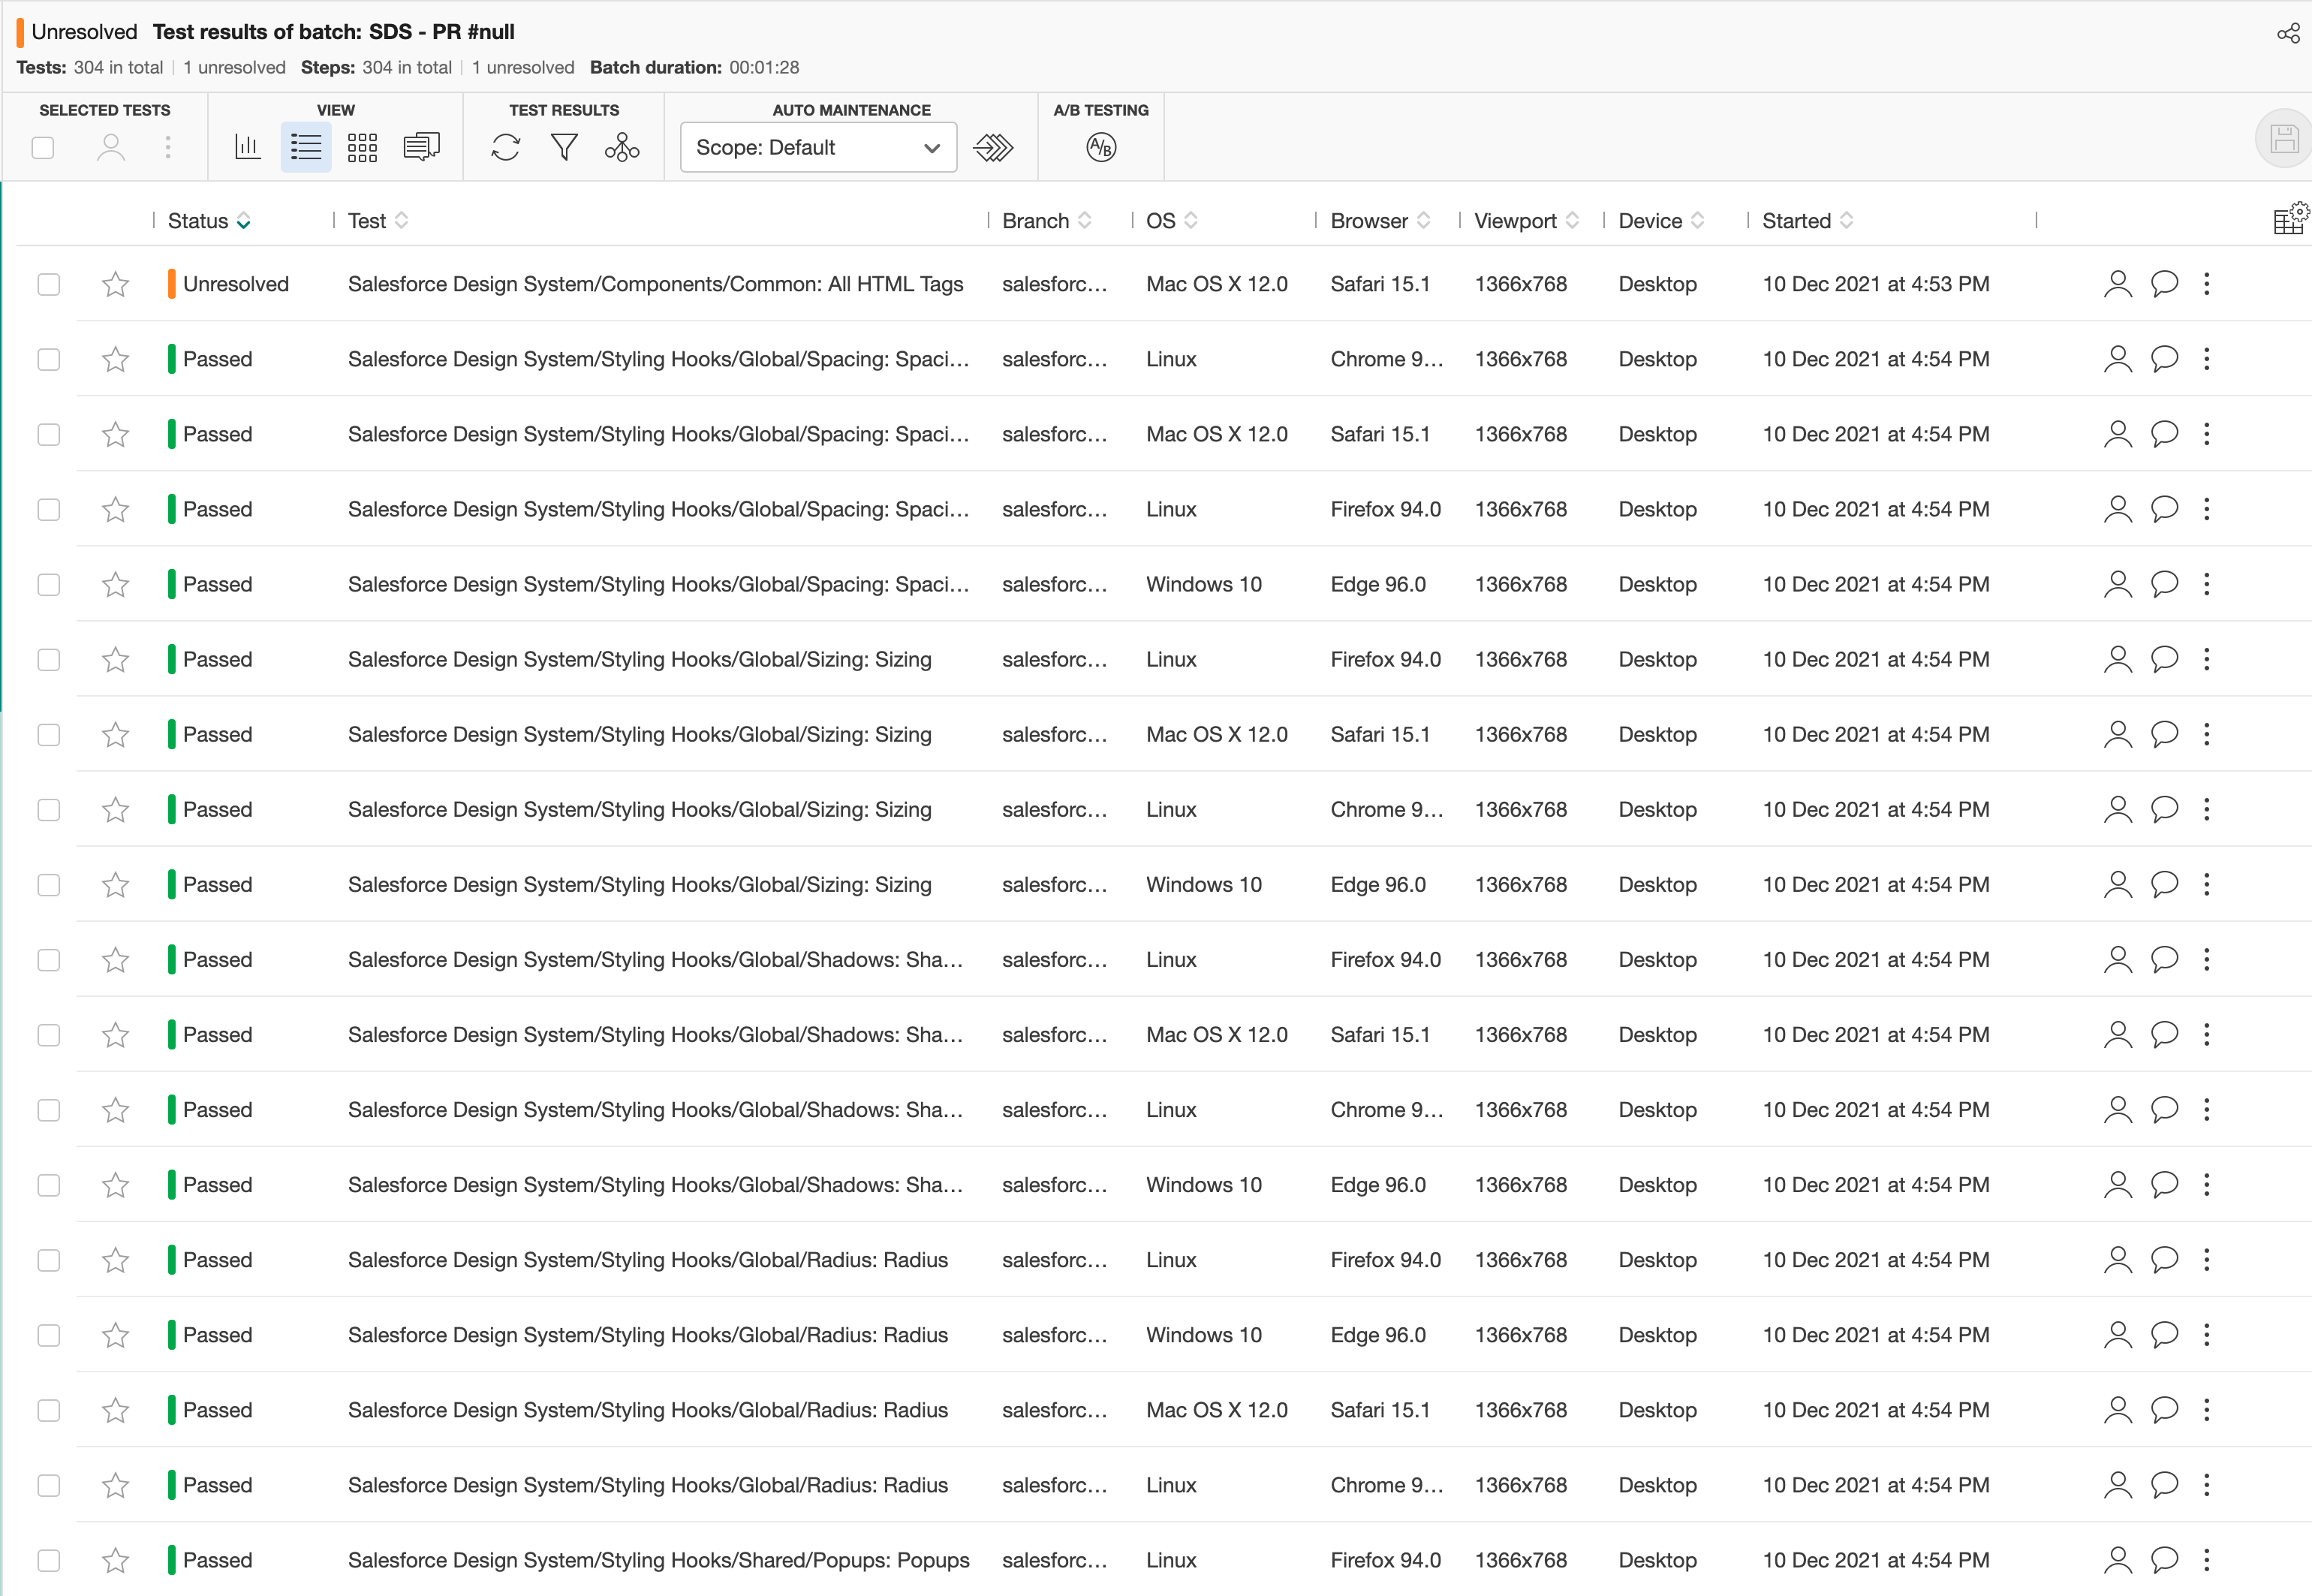The image size is (2312, 1596).
Task: Refresh the test results
Action: click(x=506, y=146)
